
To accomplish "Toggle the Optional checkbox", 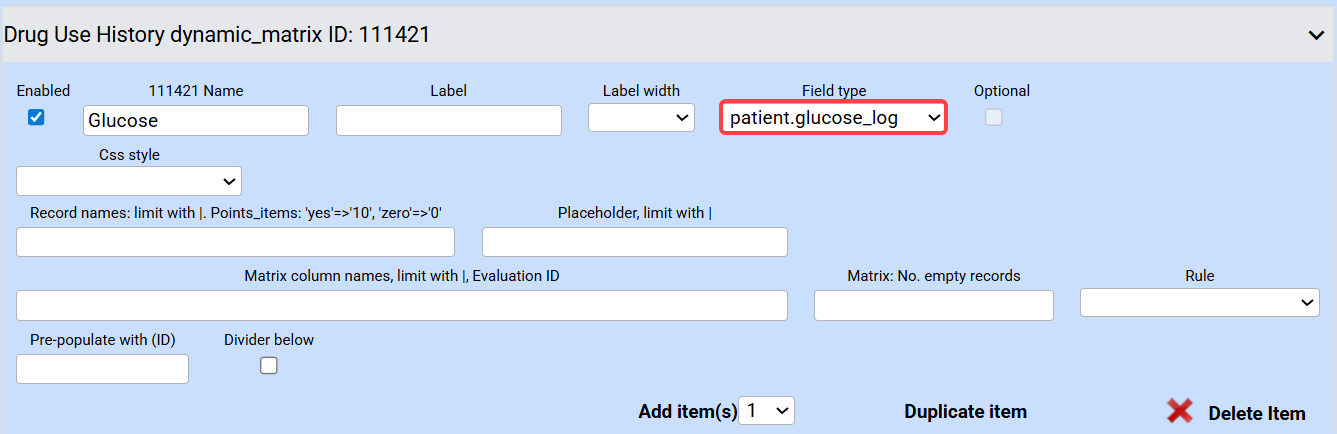I will (x=993, y=117).
